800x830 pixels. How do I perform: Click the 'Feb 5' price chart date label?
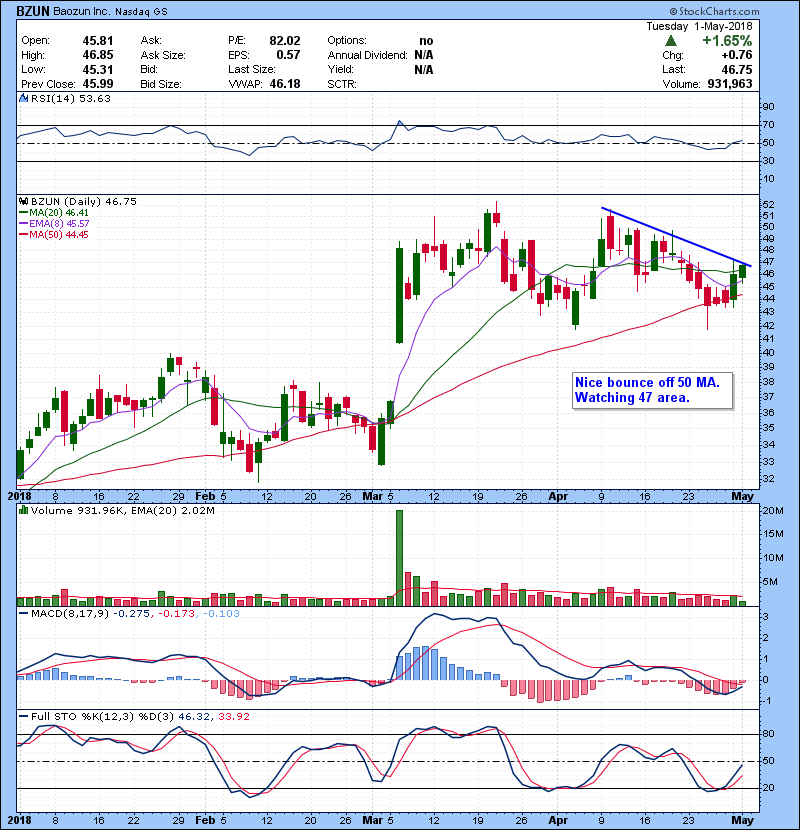(x=211, y=497)
